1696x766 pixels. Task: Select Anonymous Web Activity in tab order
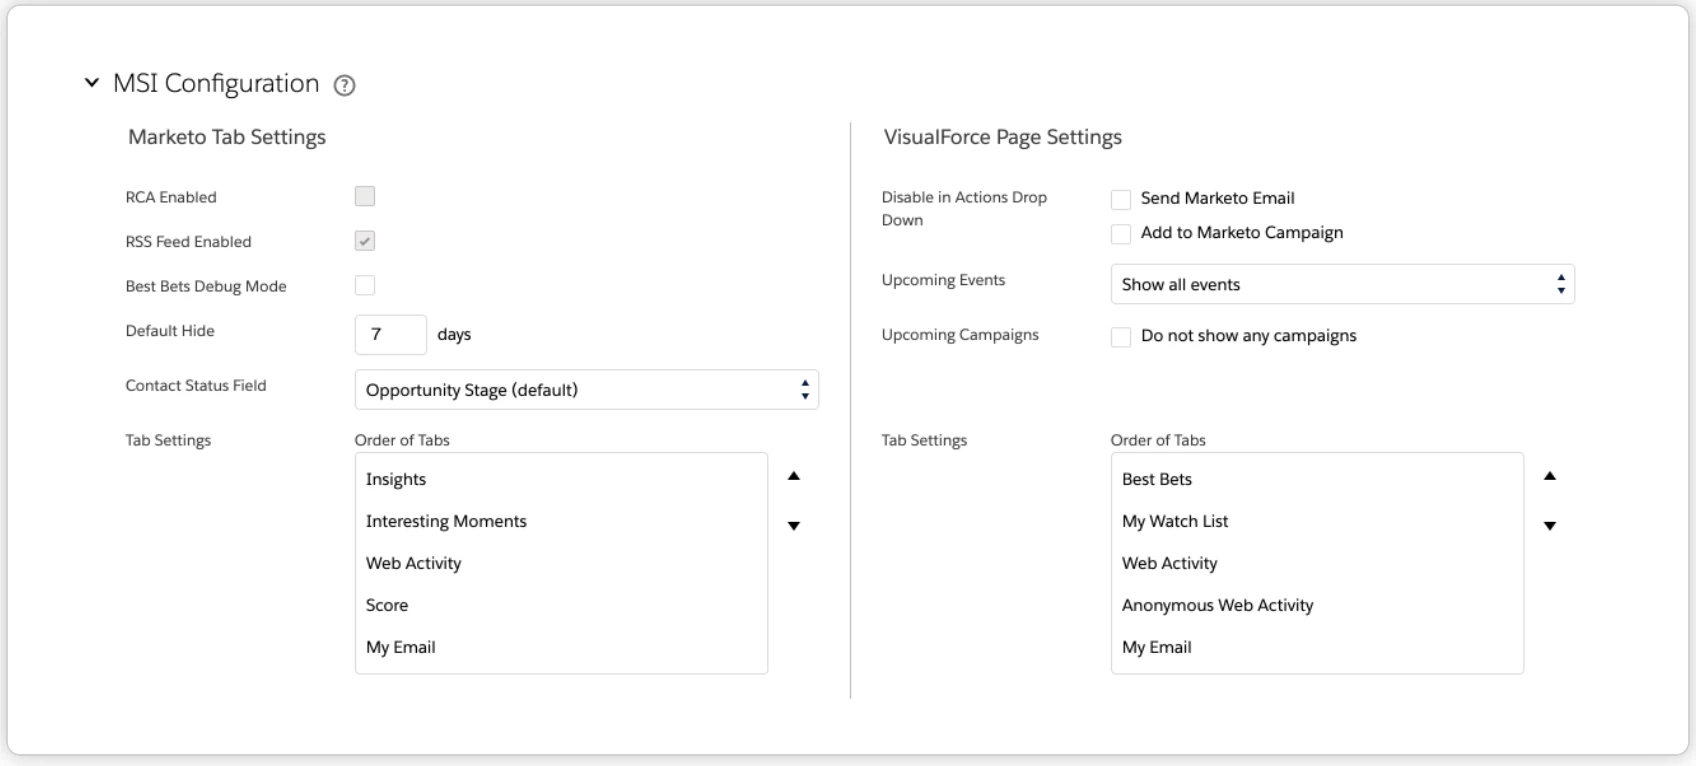[1317, 605]
